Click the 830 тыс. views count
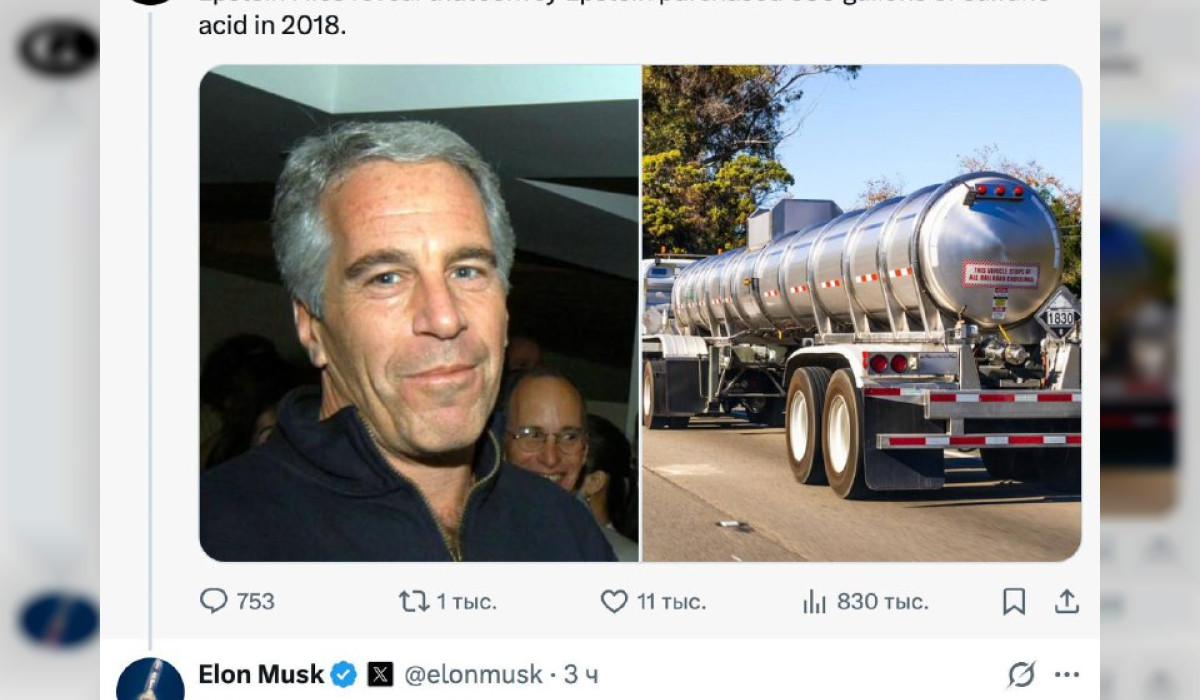 (882, 602)
